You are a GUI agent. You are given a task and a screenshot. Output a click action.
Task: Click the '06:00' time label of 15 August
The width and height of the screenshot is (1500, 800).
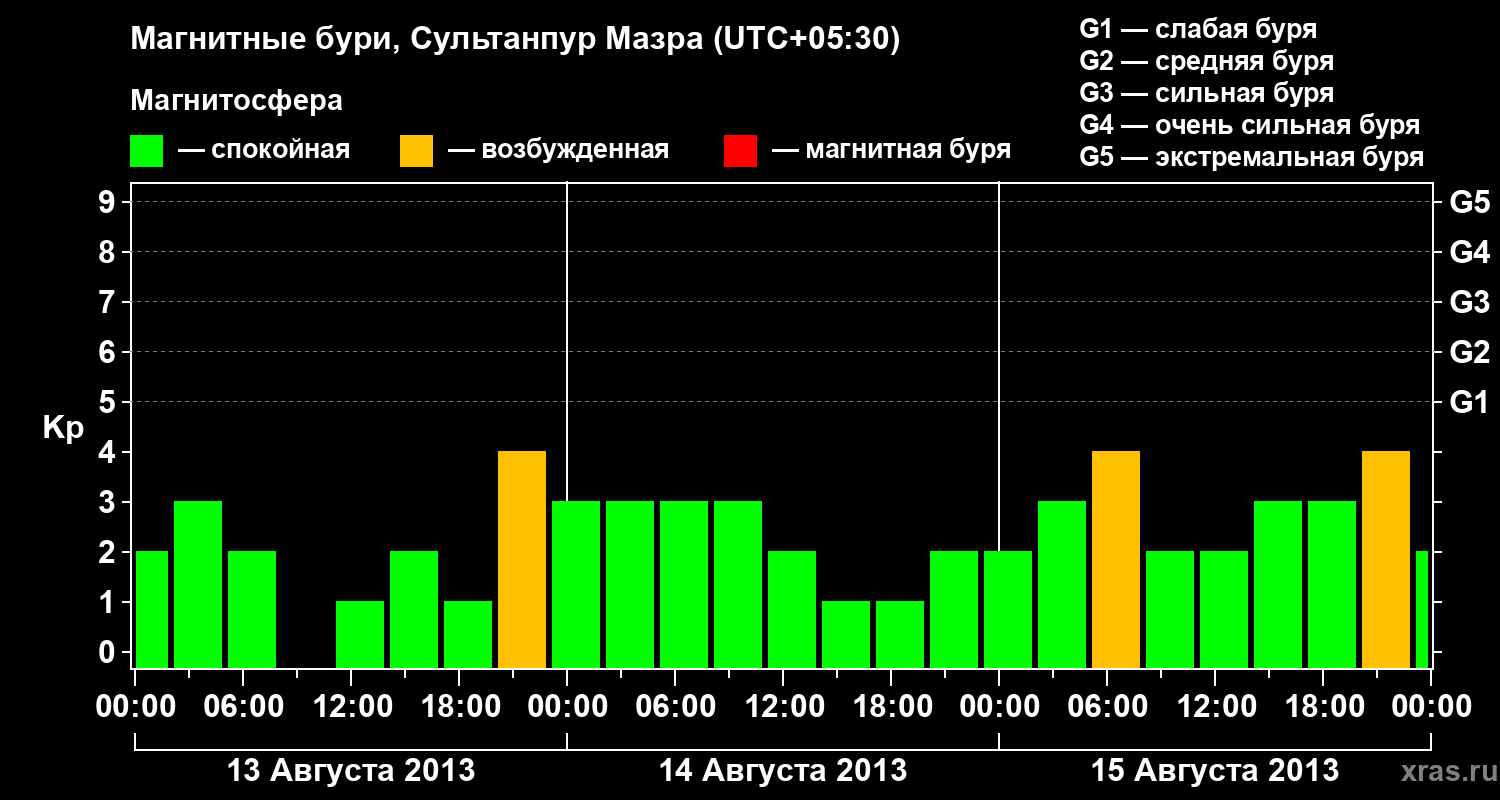click(x=1108, y=707)
